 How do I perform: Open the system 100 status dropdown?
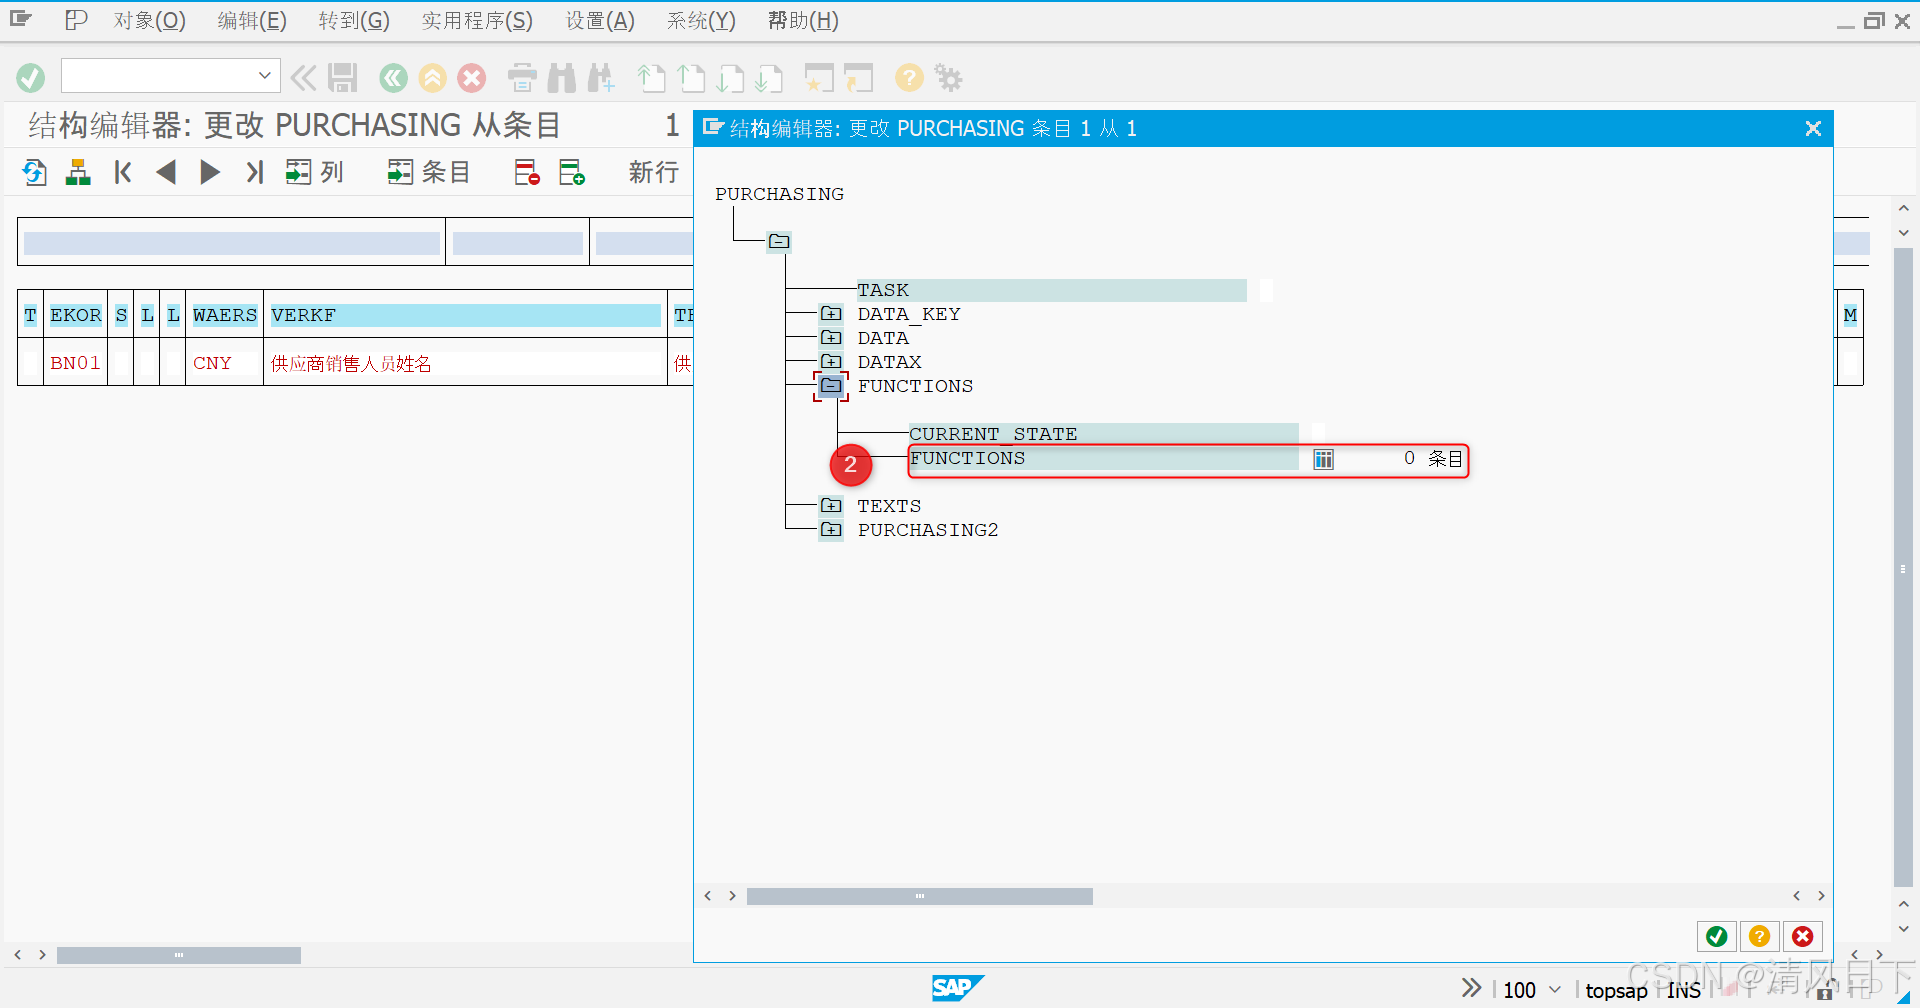[x=1555, y=989]
